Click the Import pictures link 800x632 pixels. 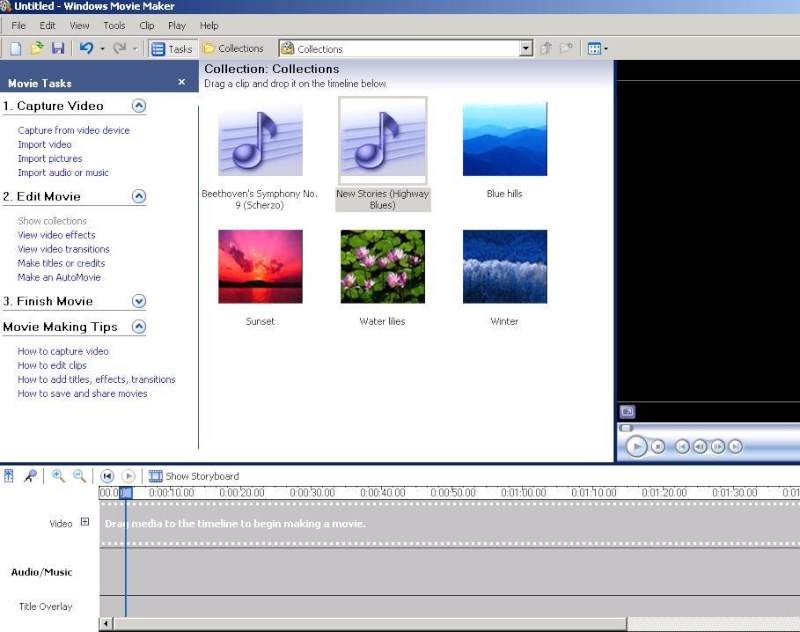49,159
